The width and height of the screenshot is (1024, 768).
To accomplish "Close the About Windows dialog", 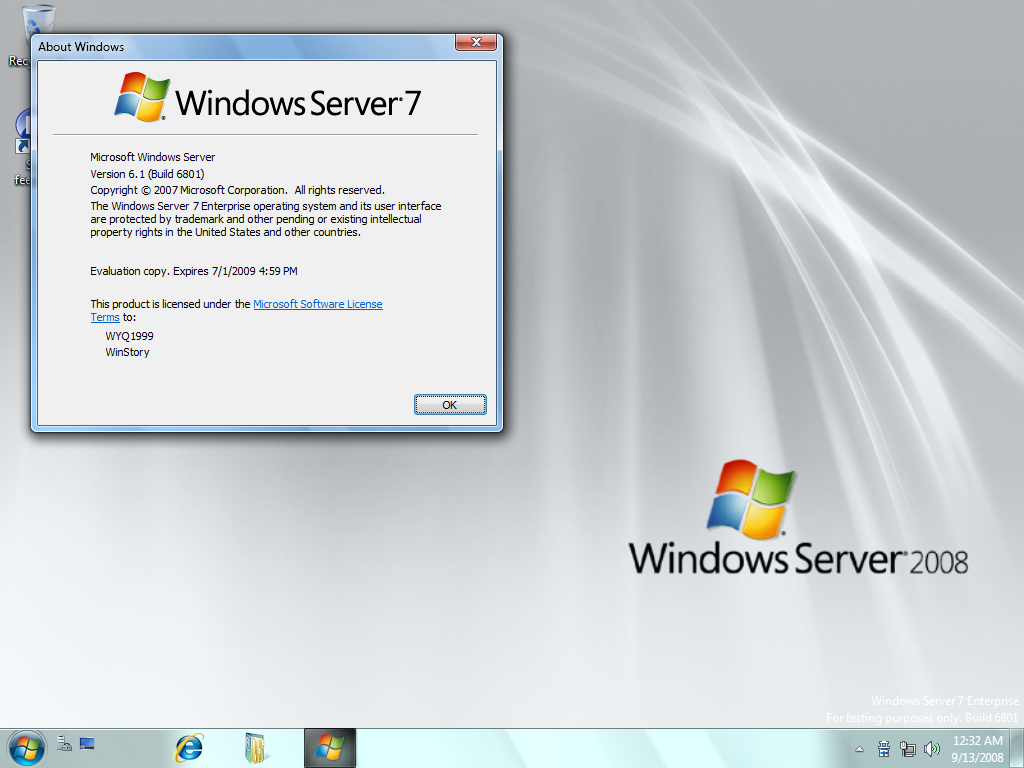I will [476, 42].
